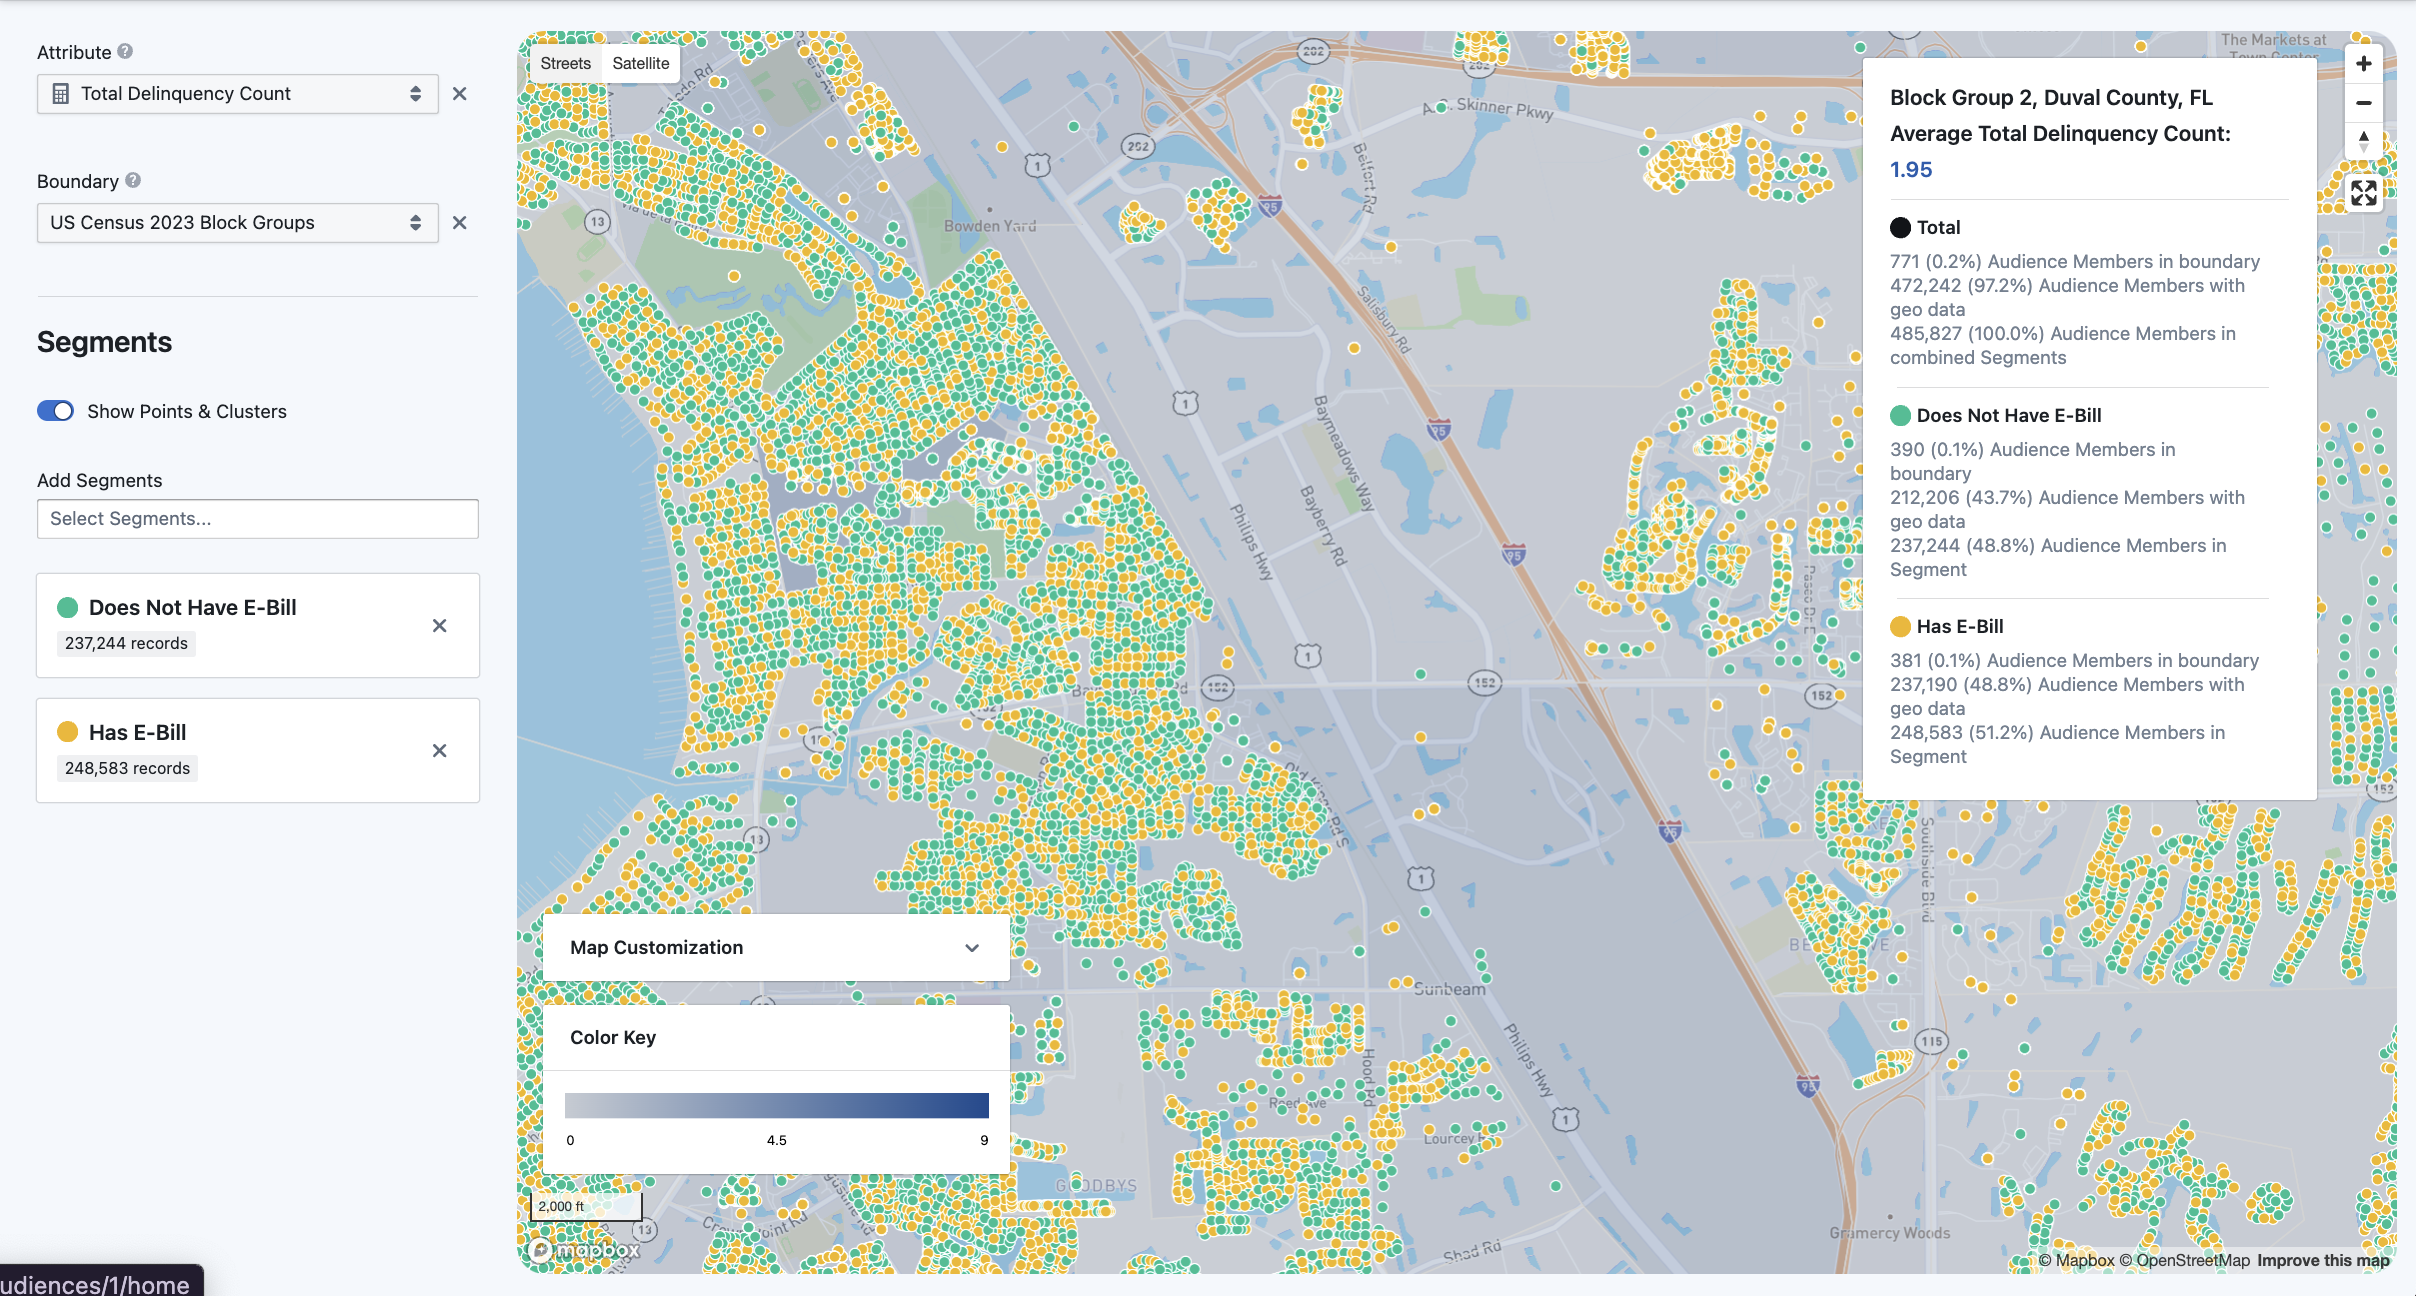Screen dimensions: 2416x1296
Task: Switch to Satellite map view
Action: click(x=640, y=63)
